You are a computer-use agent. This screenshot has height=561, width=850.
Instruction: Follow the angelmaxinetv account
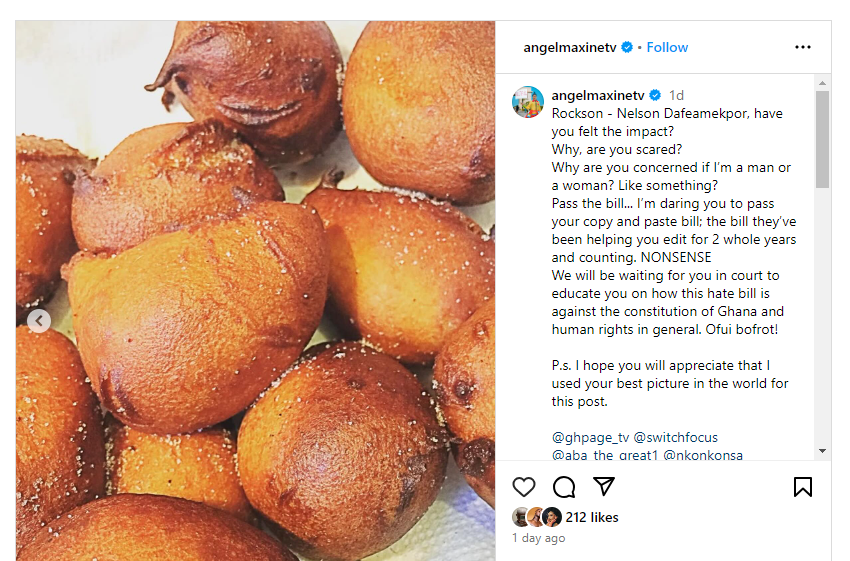pos(667,47)
